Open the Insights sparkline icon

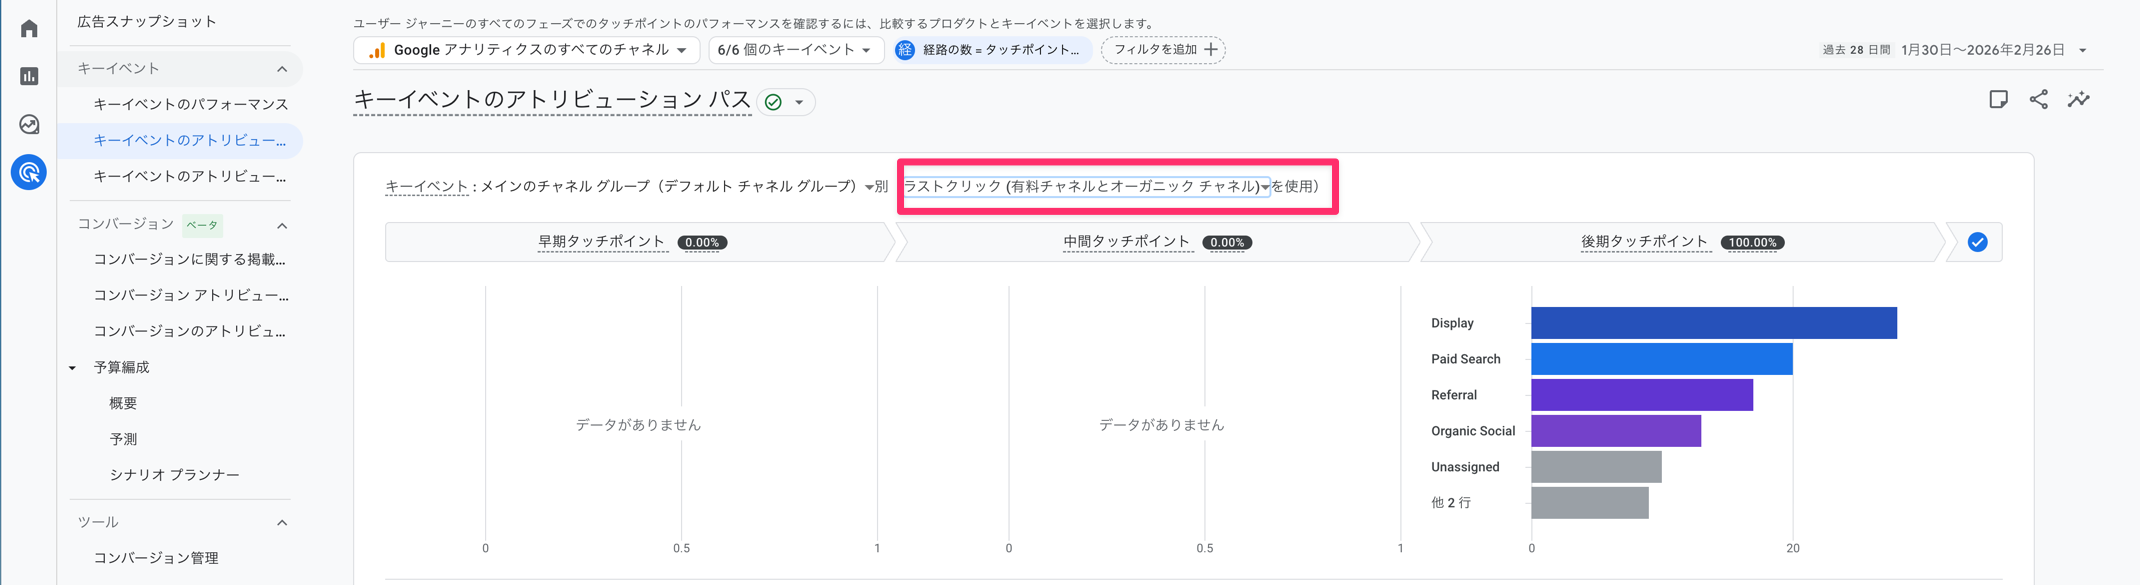click(x=2079, y=99)
